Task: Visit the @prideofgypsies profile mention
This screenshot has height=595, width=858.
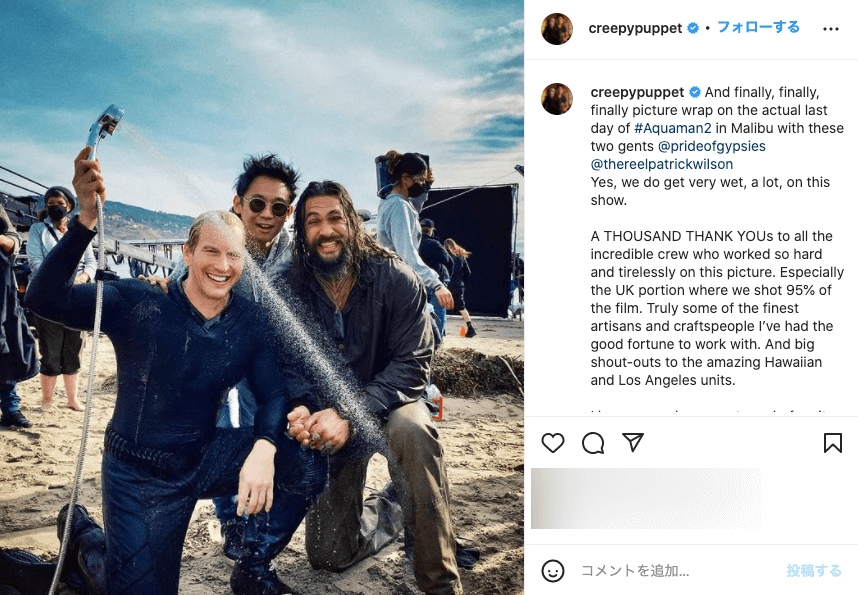Action: click(711, 146)
